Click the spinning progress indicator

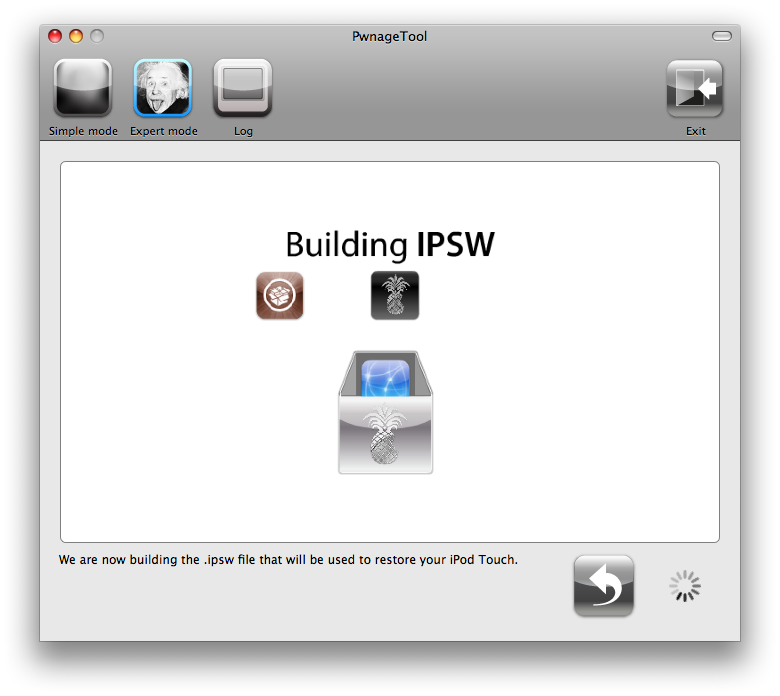point(685,586)
